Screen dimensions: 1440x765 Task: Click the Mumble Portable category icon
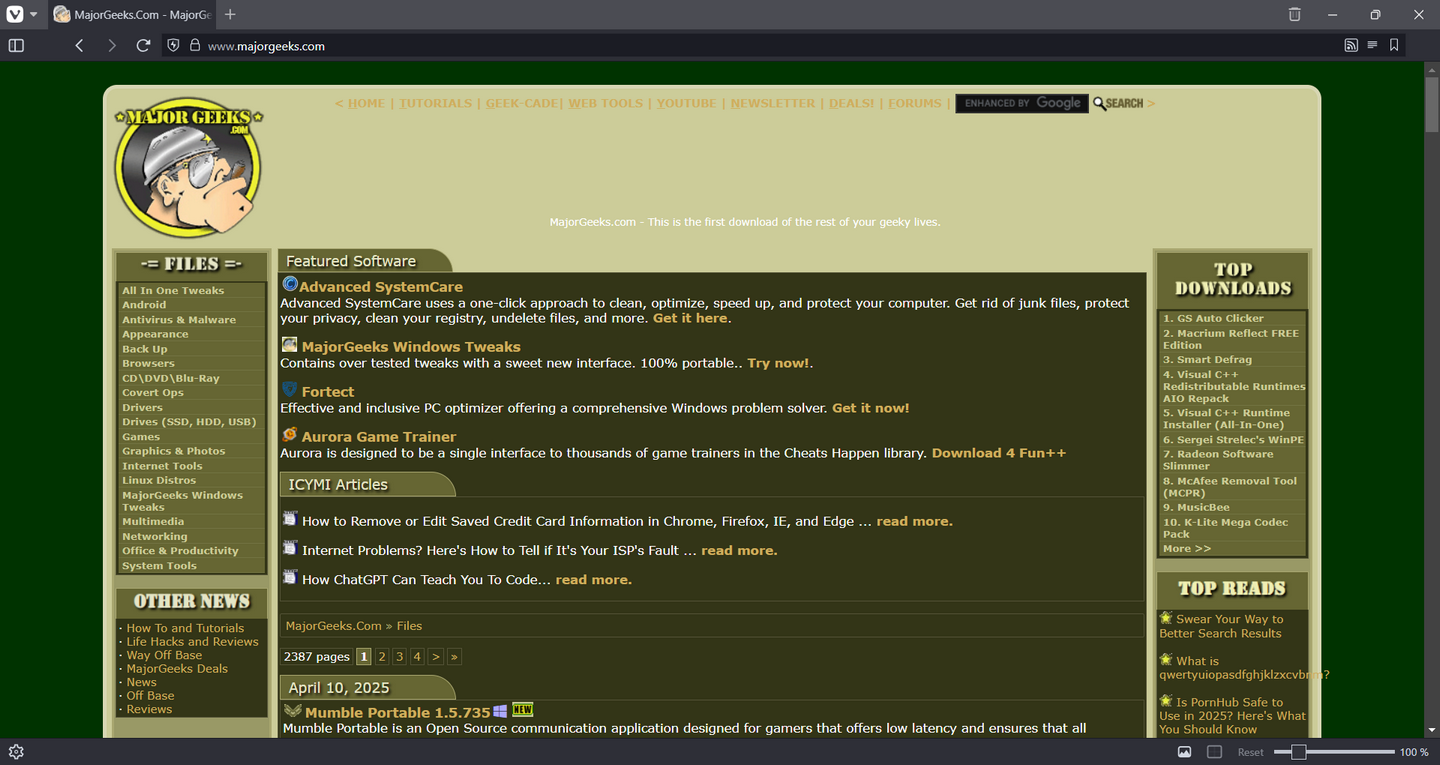pyautogui.click(x=293, y=711)
